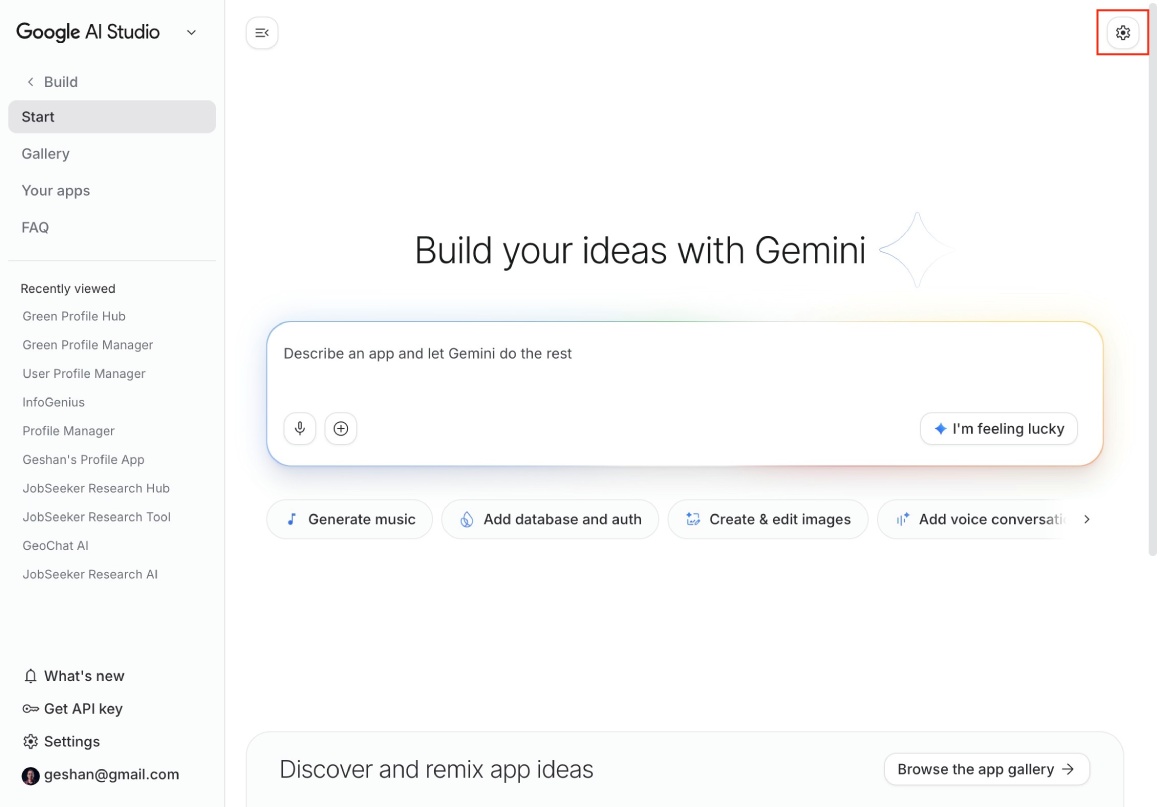This screenshot has height=807, width=1160.
Task: Click the geshan profile avatar icon
Action: click(x=30, y=775)
